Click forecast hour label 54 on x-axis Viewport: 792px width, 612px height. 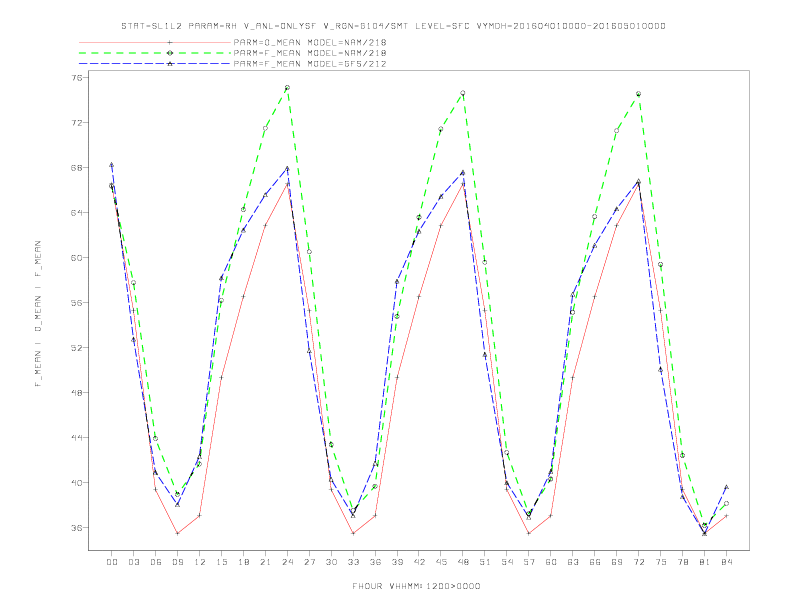507,562
